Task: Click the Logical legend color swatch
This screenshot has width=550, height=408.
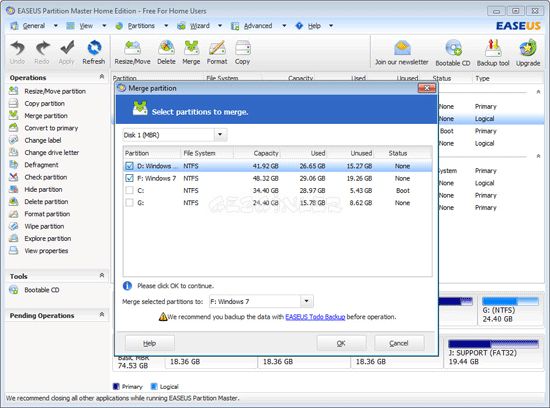Action: (154, 386)
